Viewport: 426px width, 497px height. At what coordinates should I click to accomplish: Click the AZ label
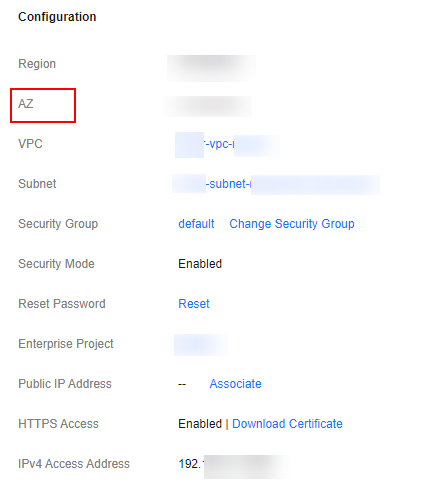26,104
